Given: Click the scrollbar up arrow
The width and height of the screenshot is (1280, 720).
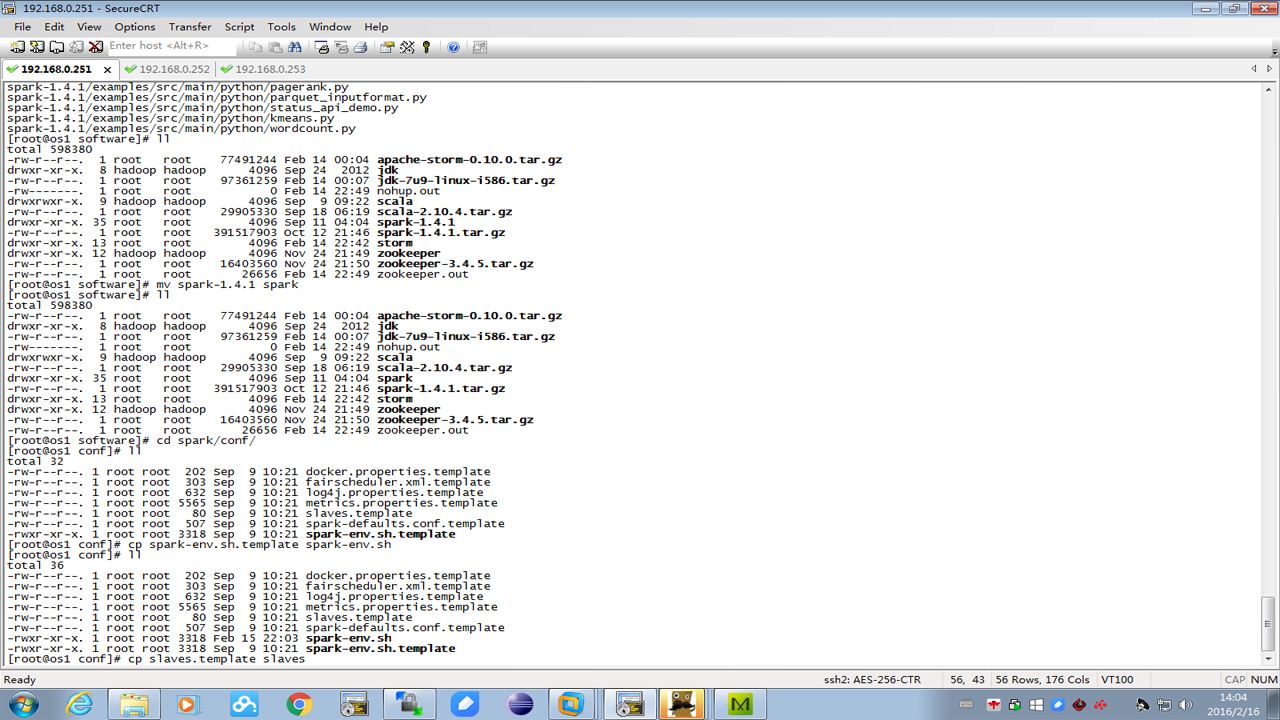Looking at the screenshot, I should [x=1270, y=89].
